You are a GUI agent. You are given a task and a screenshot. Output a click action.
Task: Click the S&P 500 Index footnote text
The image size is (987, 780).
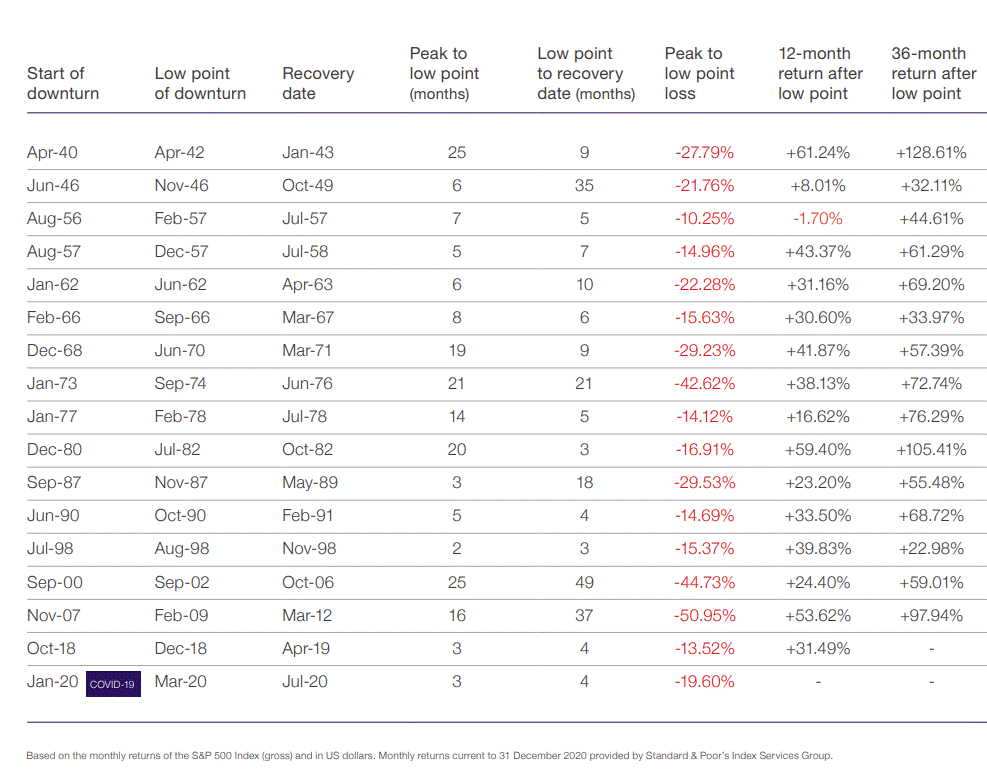(429, 756)
